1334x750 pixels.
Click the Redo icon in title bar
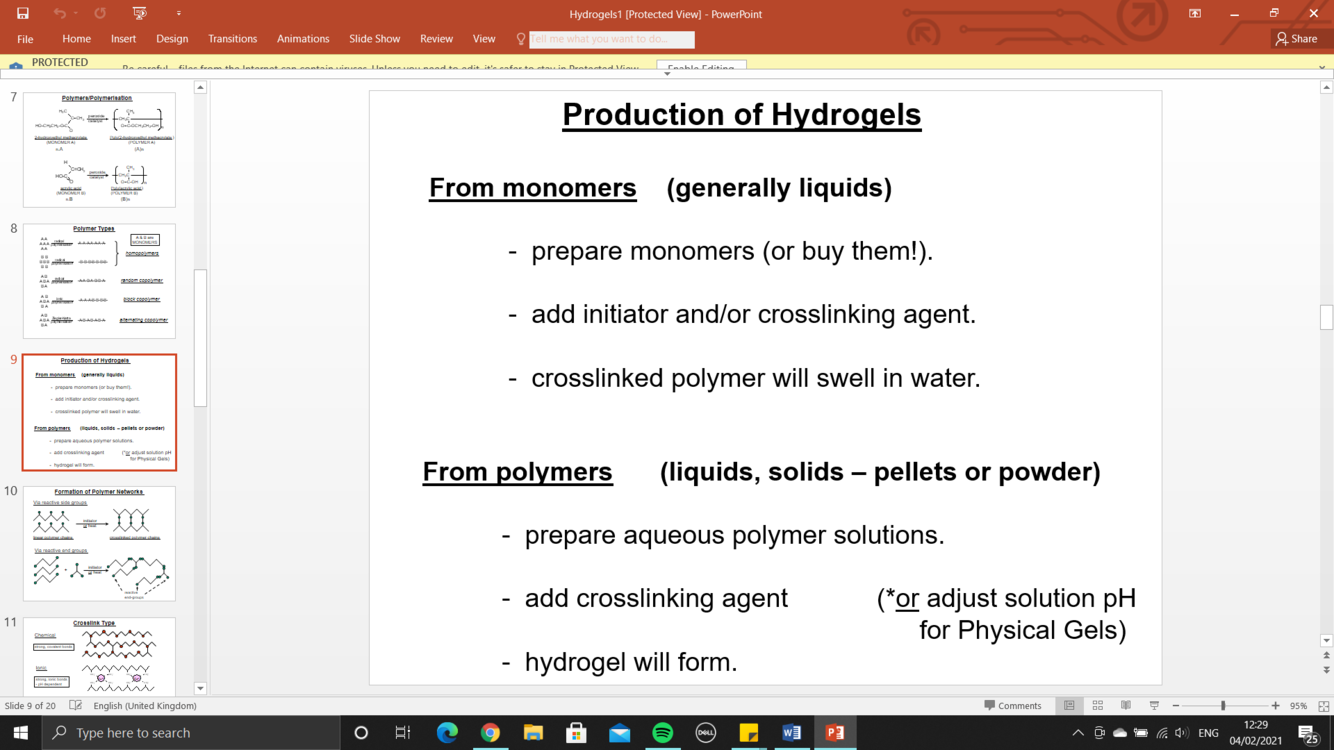click(100, 14)
